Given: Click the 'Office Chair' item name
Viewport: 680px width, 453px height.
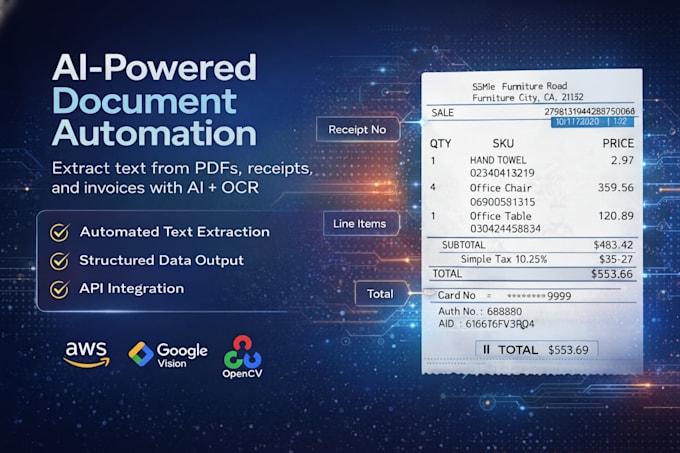Looking at the screenshot, I should (x=500, y=188).
